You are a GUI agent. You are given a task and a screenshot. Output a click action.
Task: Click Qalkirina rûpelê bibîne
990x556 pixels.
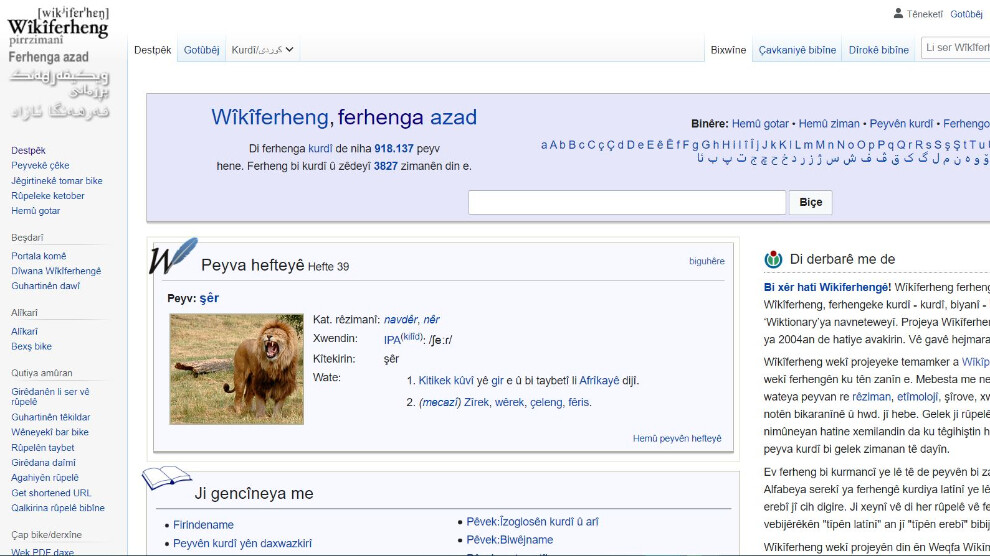click(x=58, y=508)
